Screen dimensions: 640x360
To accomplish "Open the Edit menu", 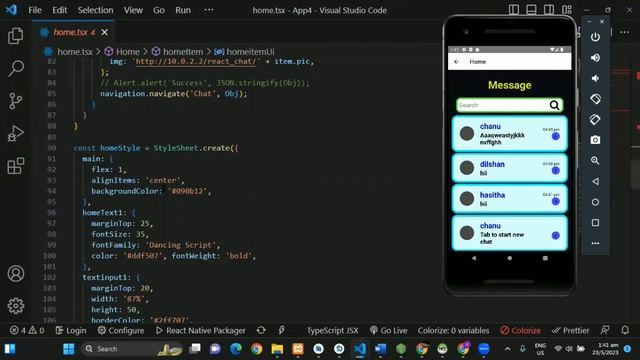I will (x=60, y=10).
